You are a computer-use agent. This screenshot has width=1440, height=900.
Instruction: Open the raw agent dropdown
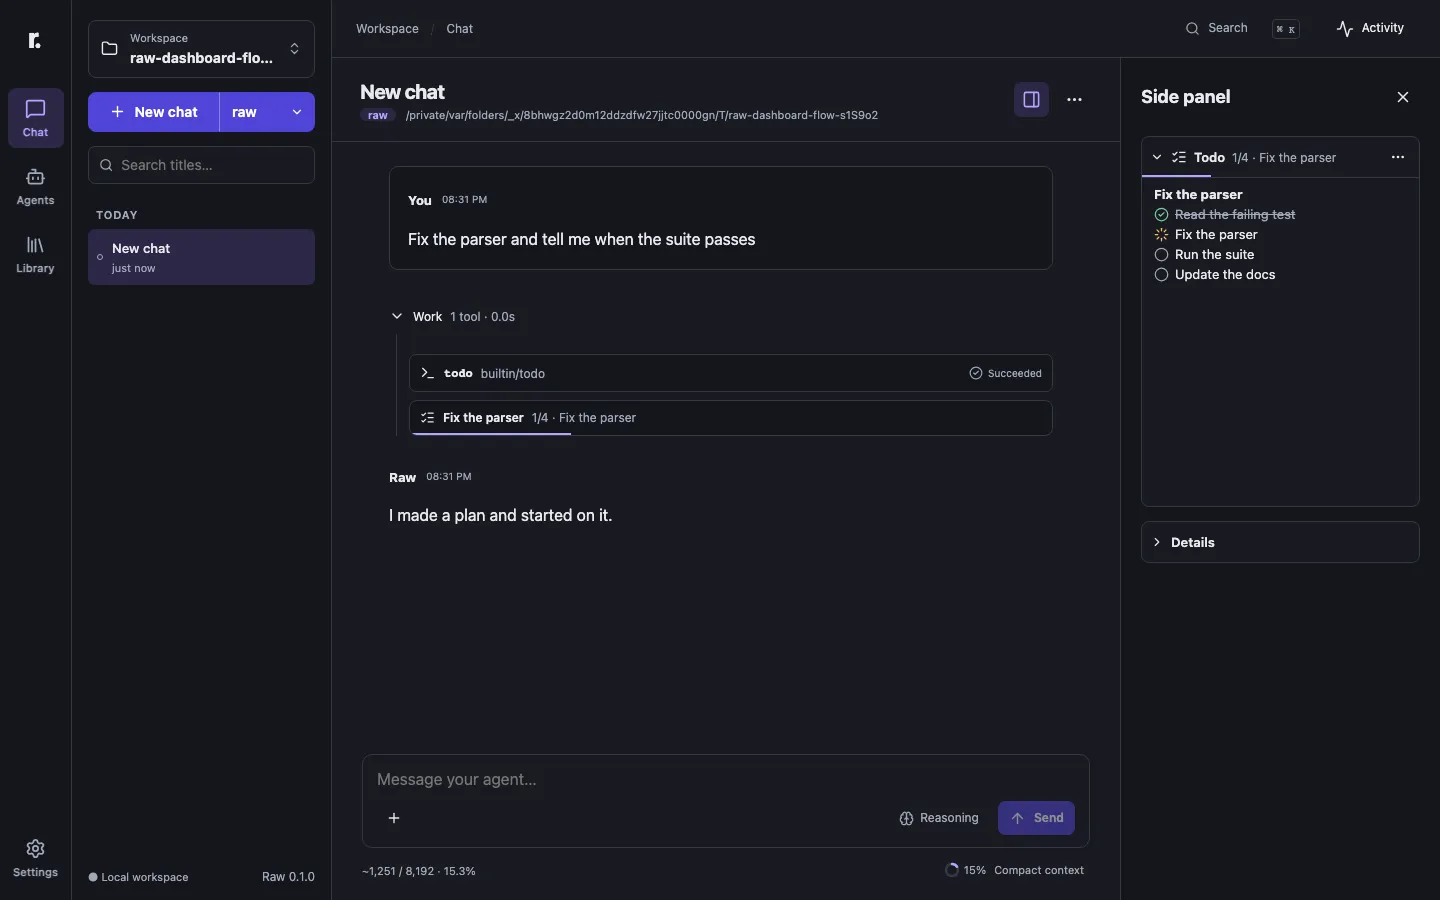tap(267, 112)
